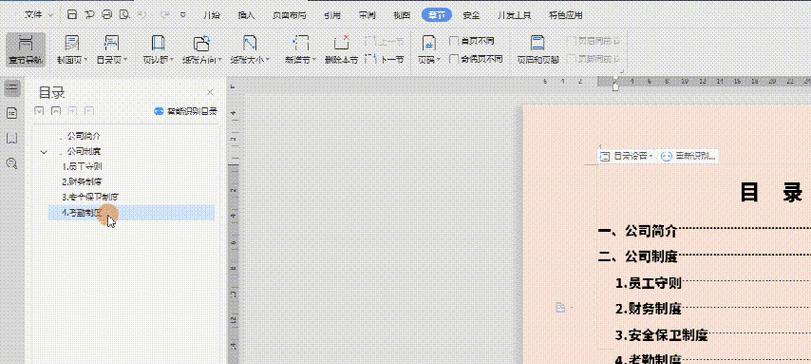The width and height of the screenshot is (811, 364).
Task: Tick the 首页不同 checkbox
Action: [454, 41]
